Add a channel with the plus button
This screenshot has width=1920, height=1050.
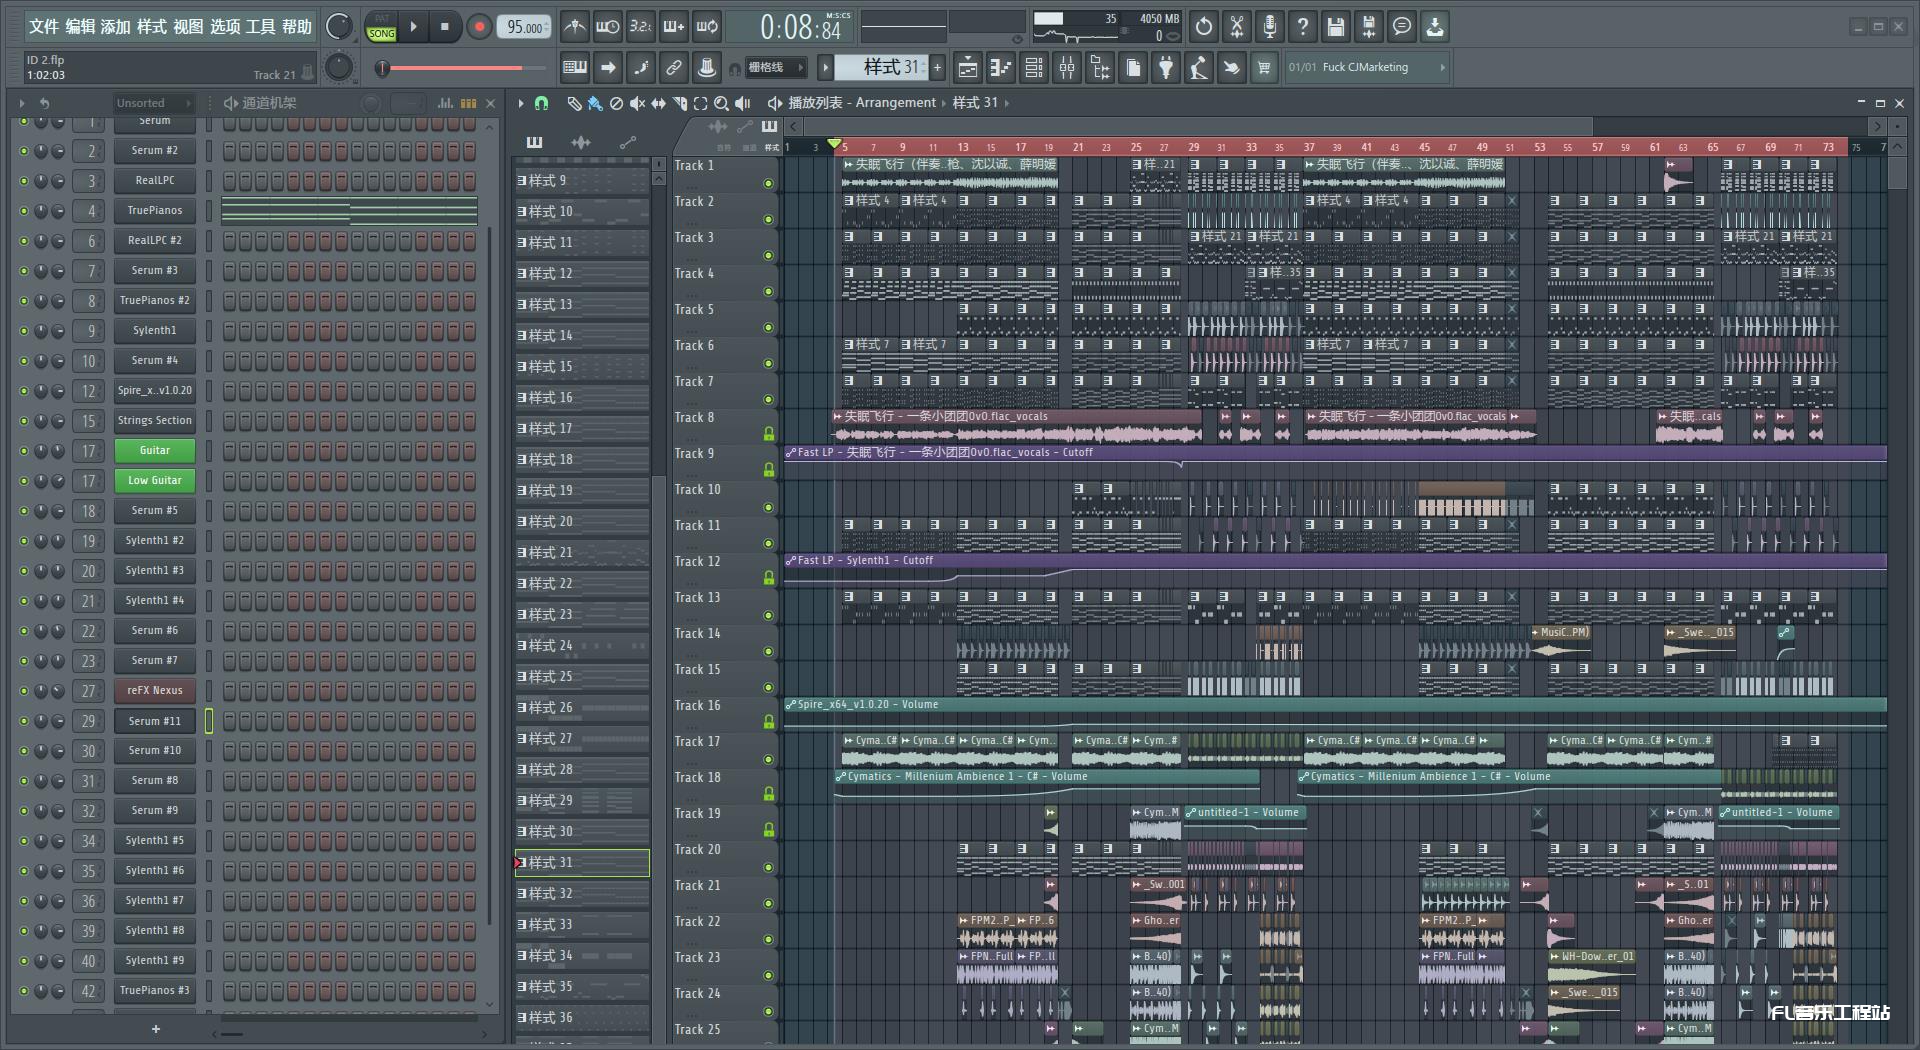coord(155,1029)
